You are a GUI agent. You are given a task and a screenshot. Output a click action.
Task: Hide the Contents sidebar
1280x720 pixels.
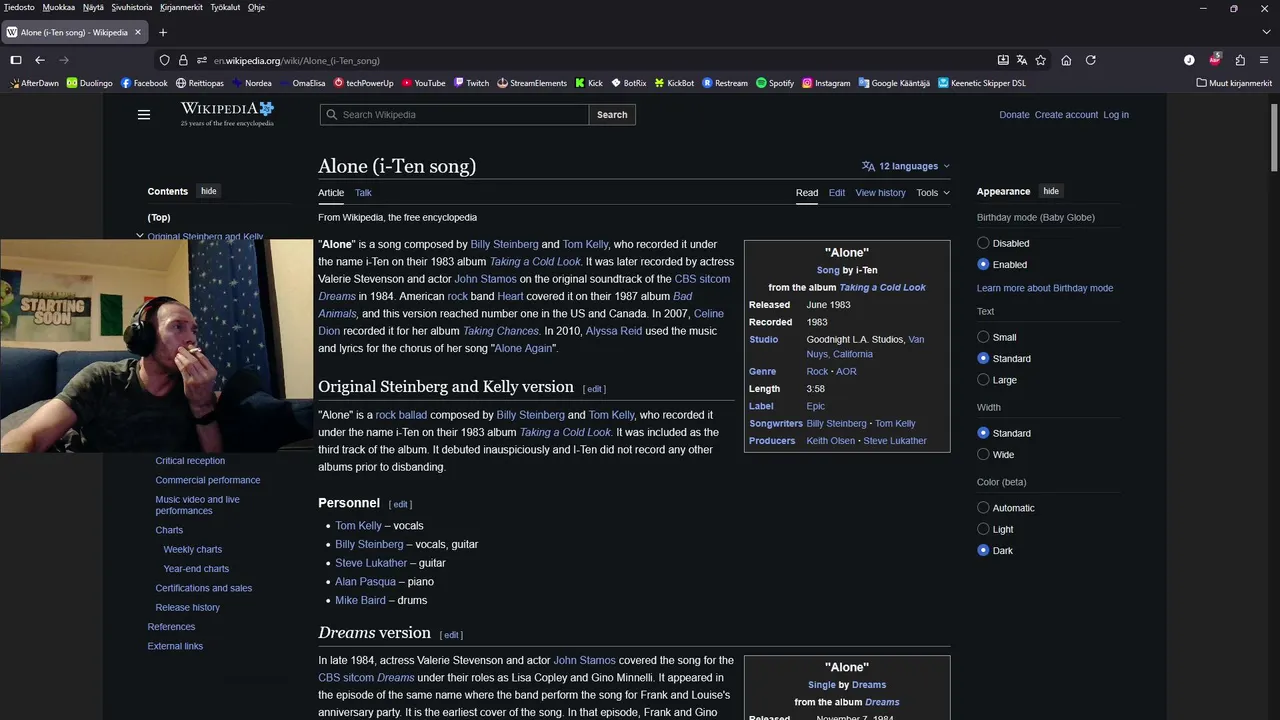click(208, 191)
